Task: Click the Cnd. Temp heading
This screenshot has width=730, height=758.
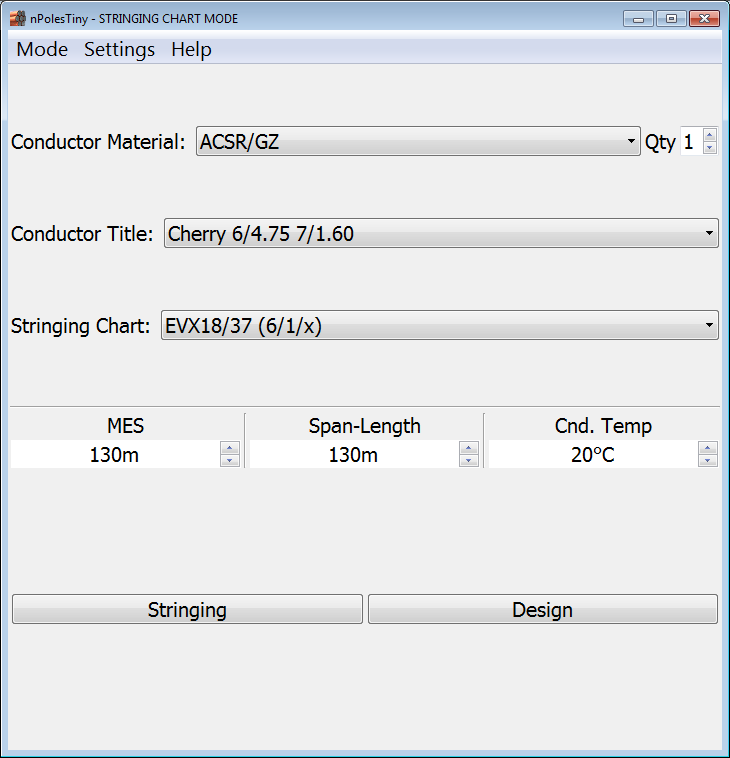Action: (603, 426)
